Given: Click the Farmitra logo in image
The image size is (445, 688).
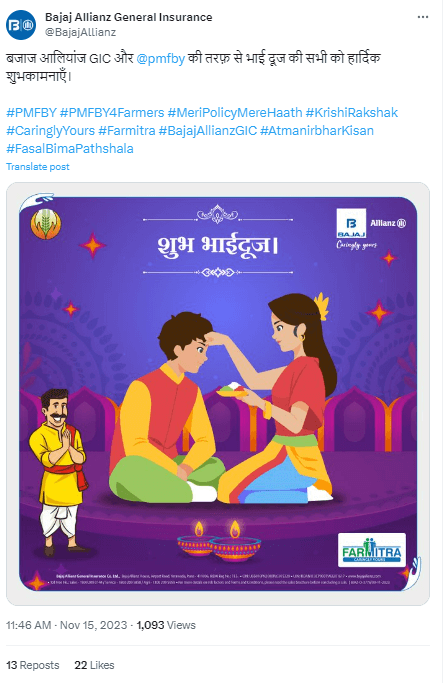Looking at the screenshot, I should pyautogui.click(x=372, y=549).
